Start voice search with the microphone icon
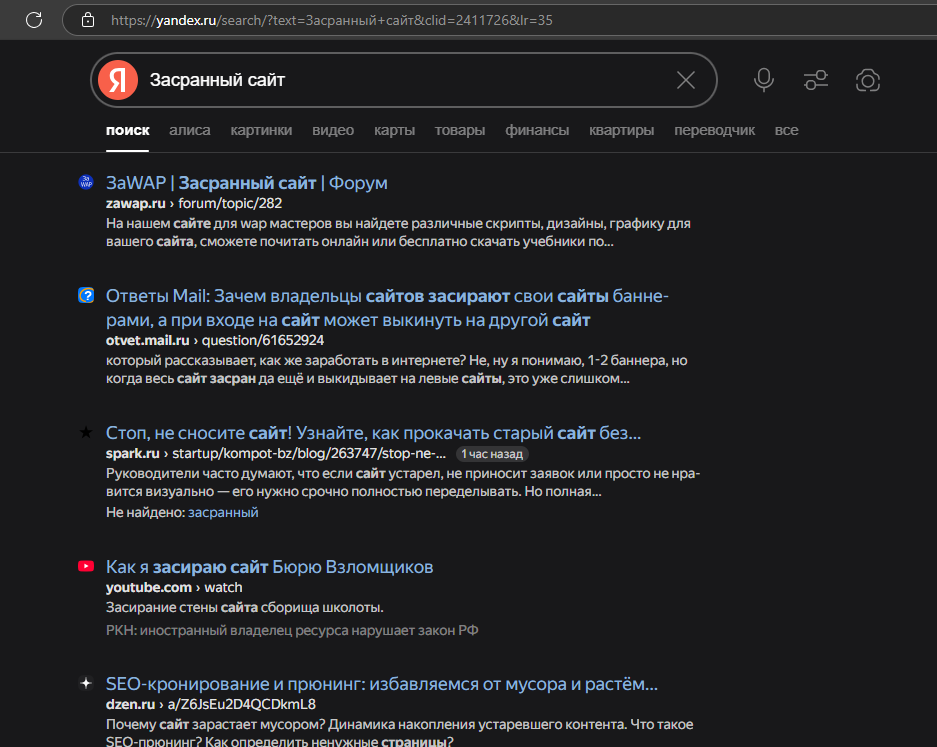 coord(764,80)
